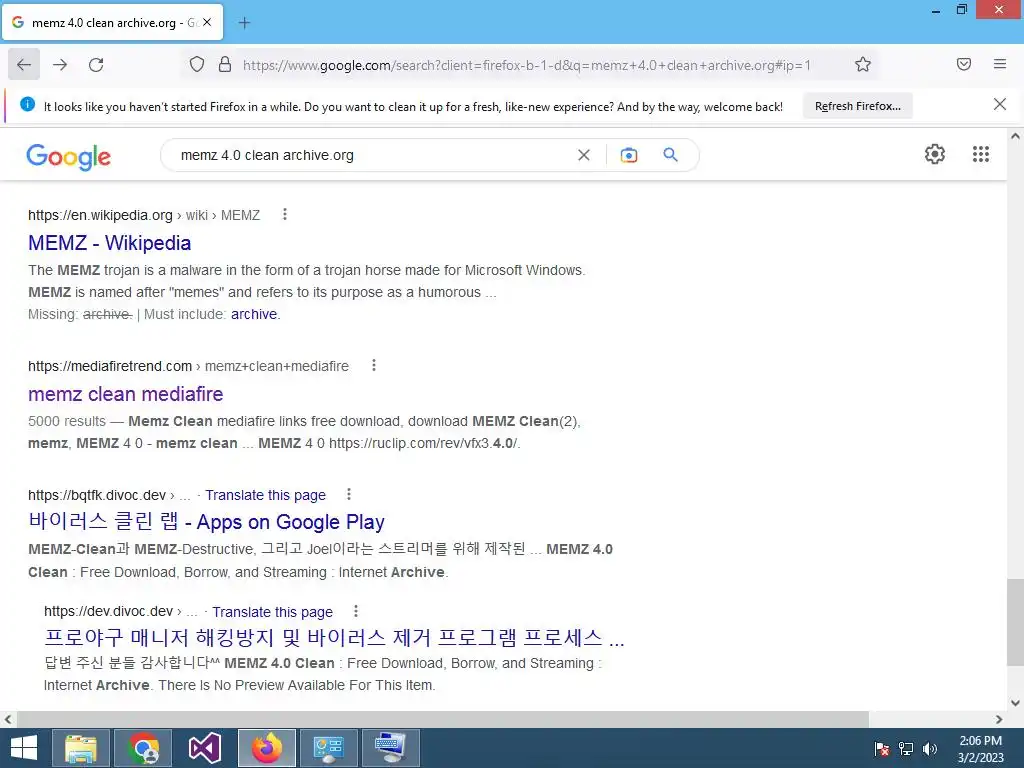Click the scroll left arrow
1024x768 pixels.
pos(8,719)
